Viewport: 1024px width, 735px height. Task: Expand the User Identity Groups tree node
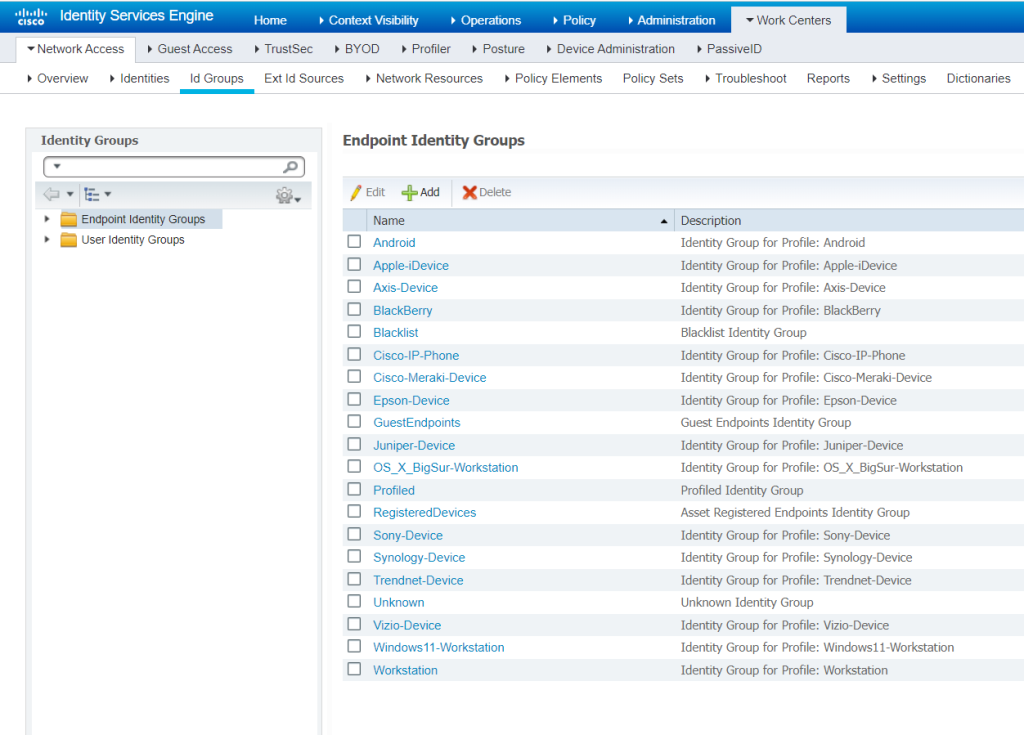(x=46, y=240)
